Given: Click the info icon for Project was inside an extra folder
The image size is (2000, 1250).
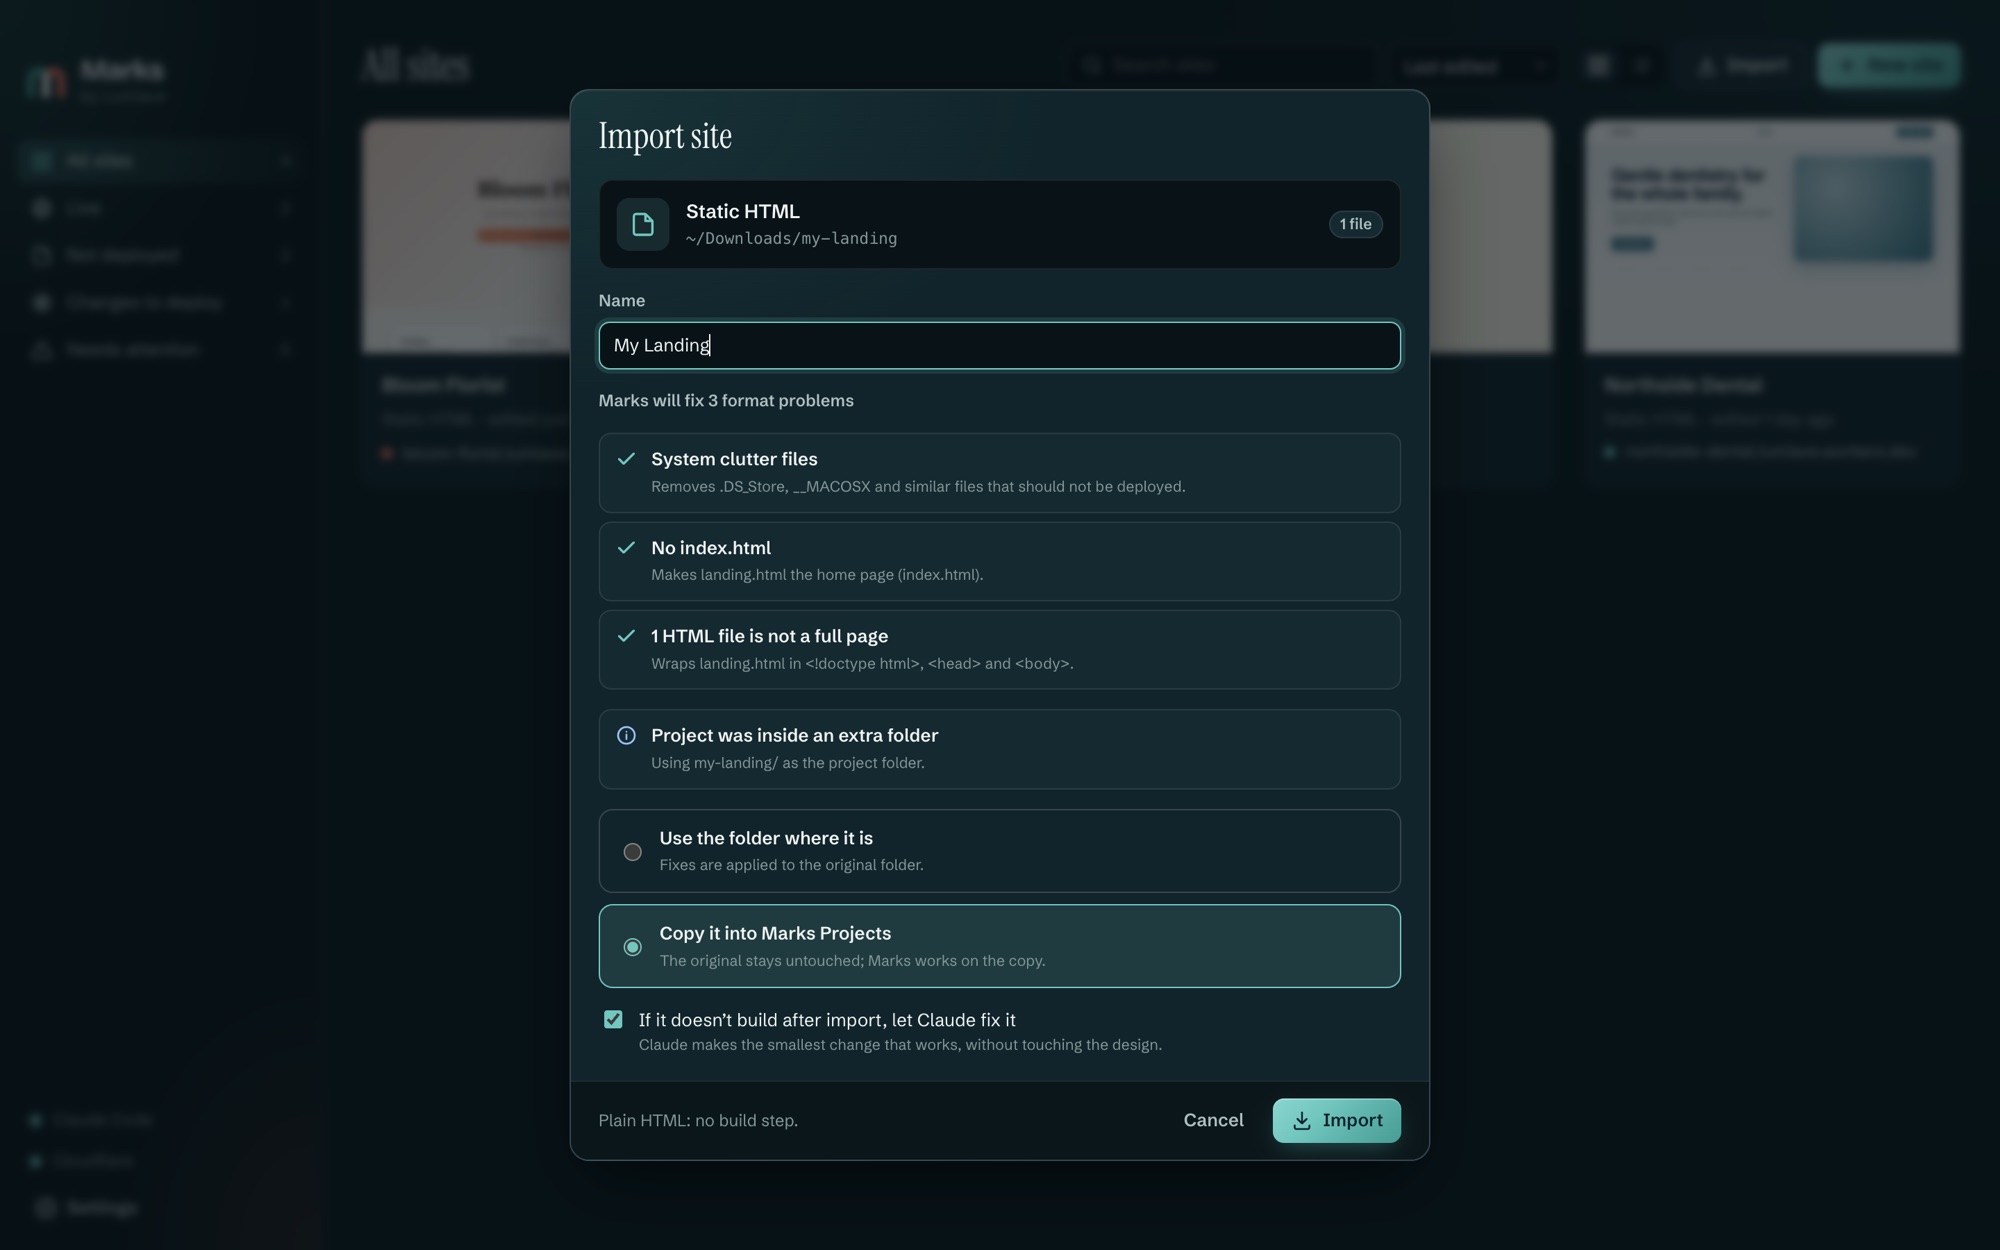Looking at the screenshot, I should pyautogui.click(x=626, y=735).
